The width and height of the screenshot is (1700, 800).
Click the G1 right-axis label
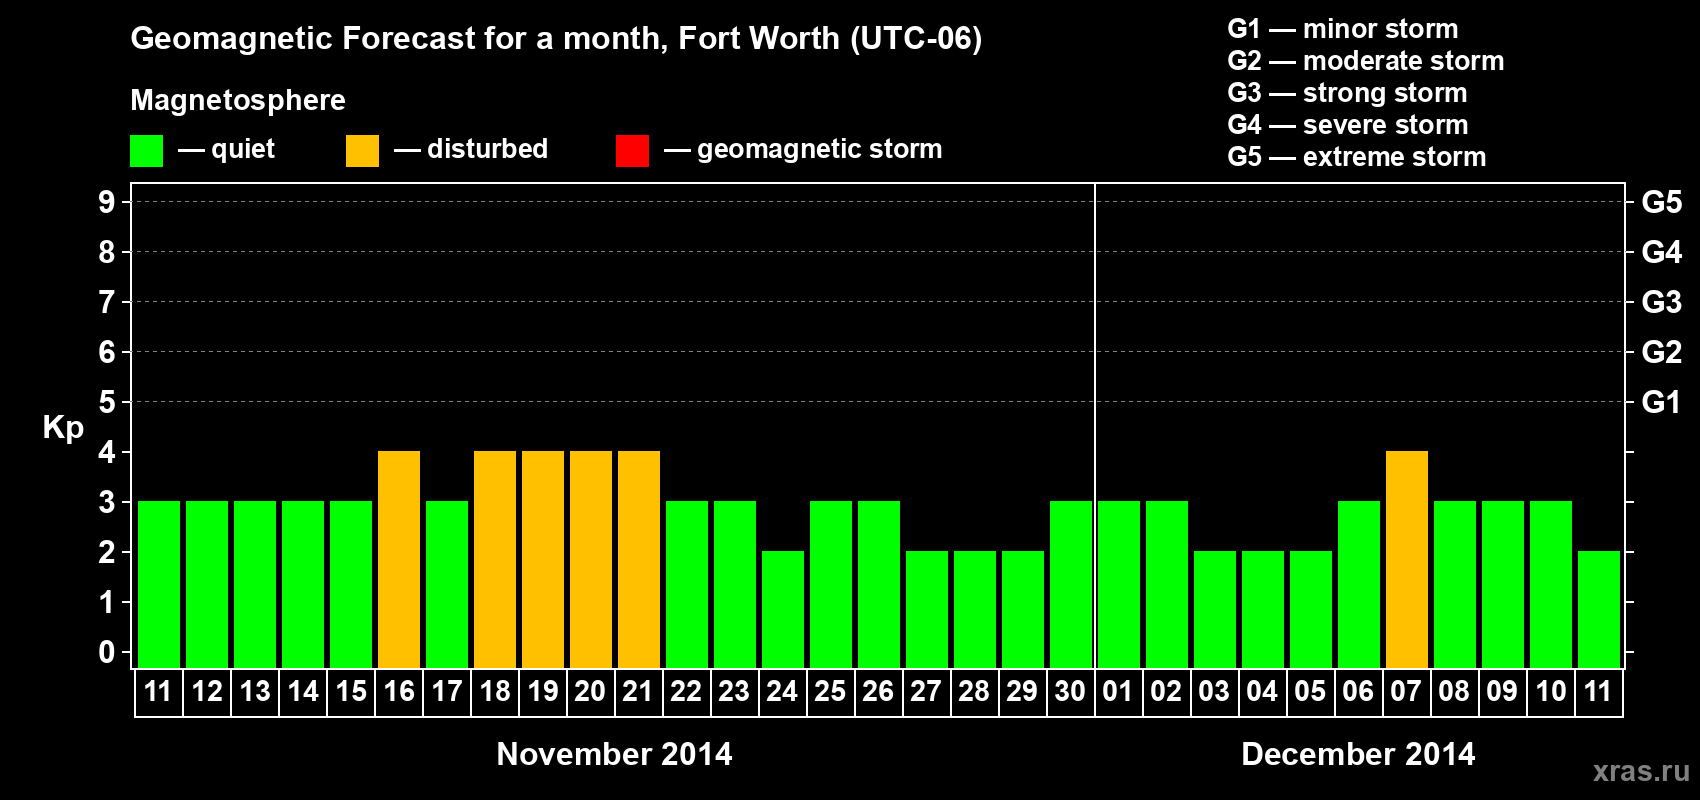click(x=1661, y=402)
